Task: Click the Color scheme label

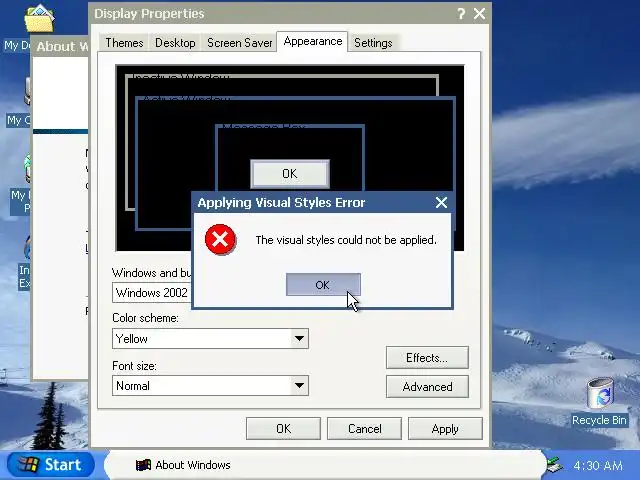Action: (x=145, y=318)
